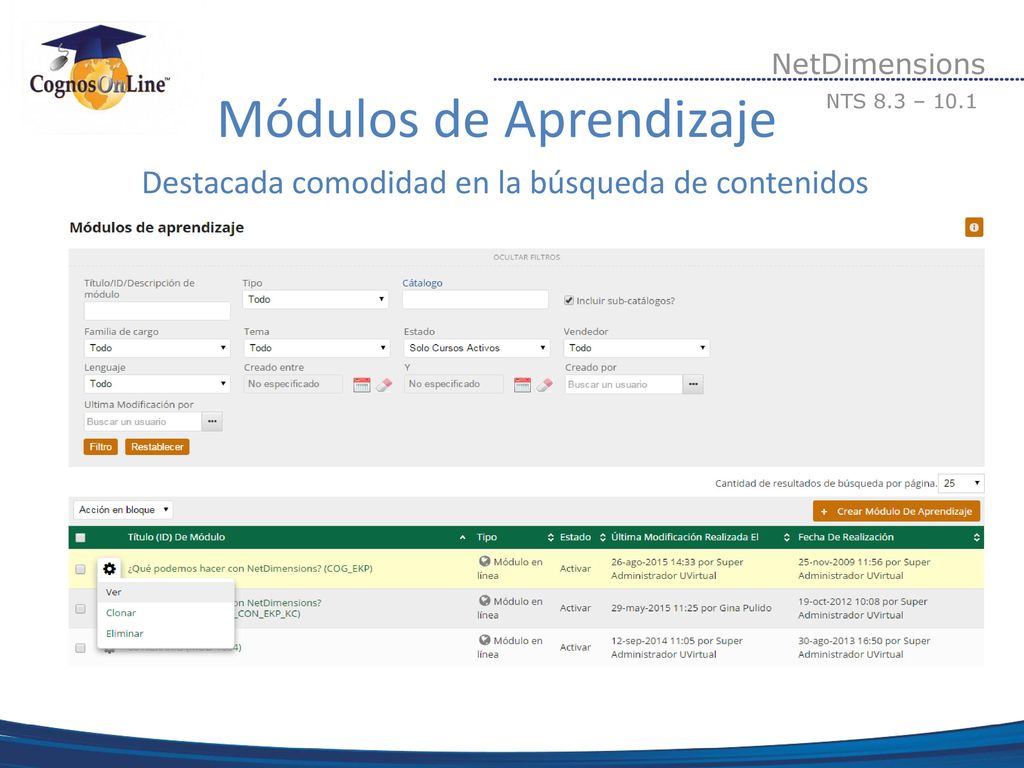
Task: Click the text 26-ago-2015 14:33 por Super Administrador UVirtual
Action: pos(677,569)
